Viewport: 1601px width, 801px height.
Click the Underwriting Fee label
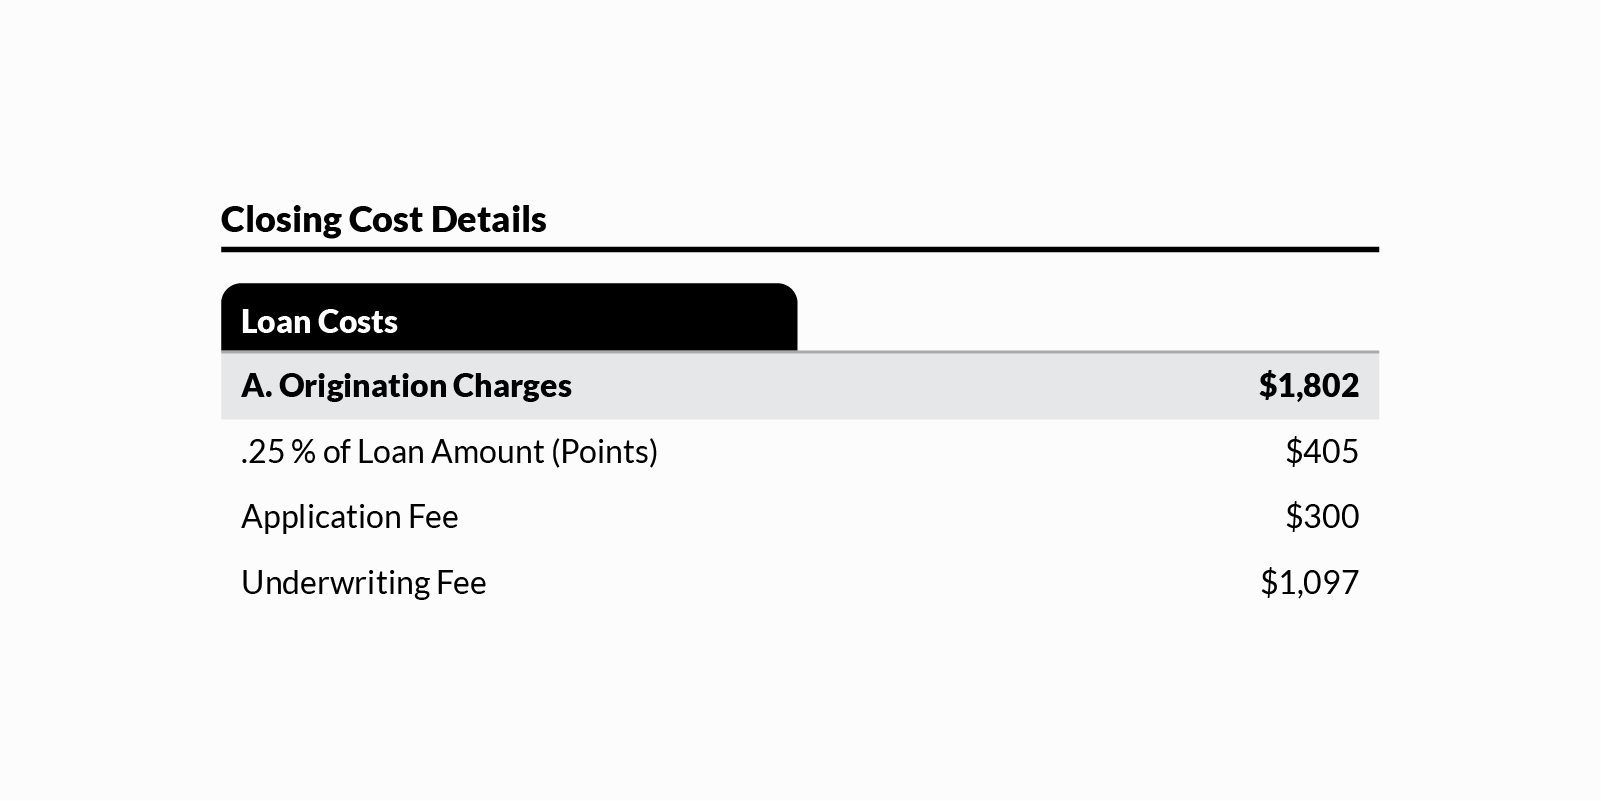[x=363, y=582]
